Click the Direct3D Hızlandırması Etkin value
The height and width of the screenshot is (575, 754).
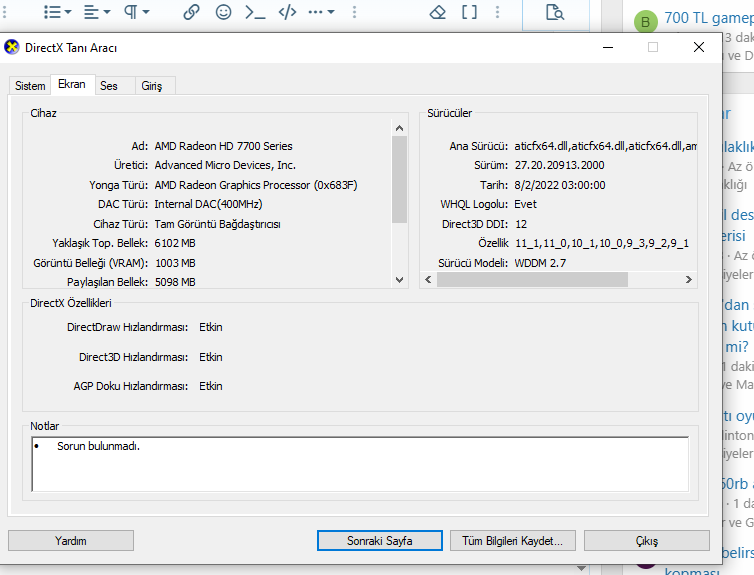(211, 357)
